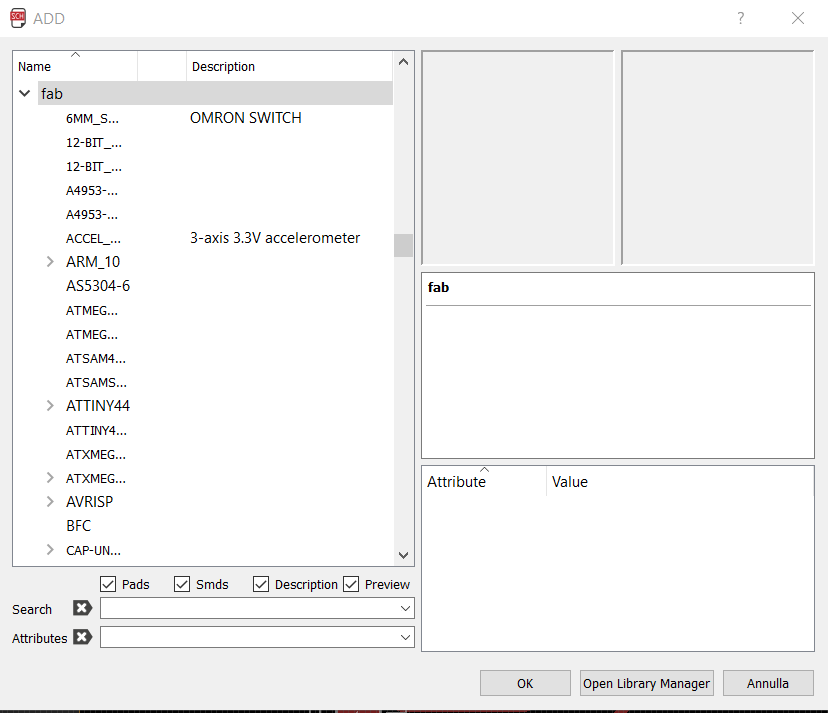Viewport: 828px width, 713px height.
Task: Uncheck the Description checkbox
Action: click(x=261, y=584)
